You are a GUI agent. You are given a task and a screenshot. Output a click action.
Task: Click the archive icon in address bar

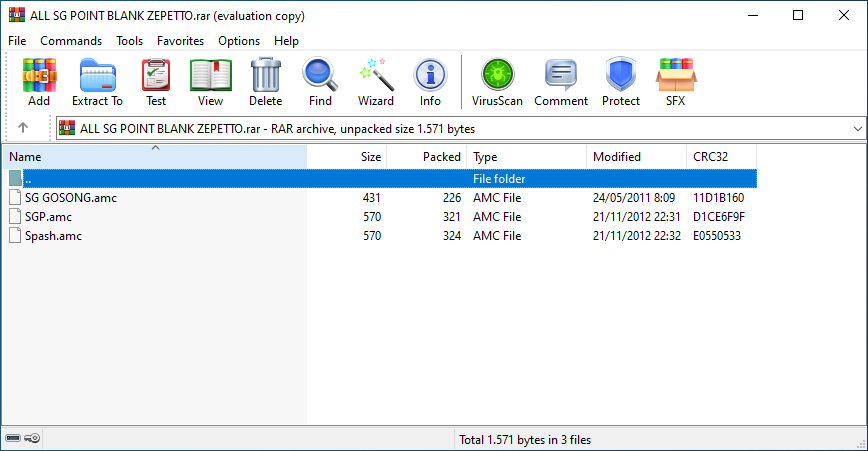coord(67,128)
